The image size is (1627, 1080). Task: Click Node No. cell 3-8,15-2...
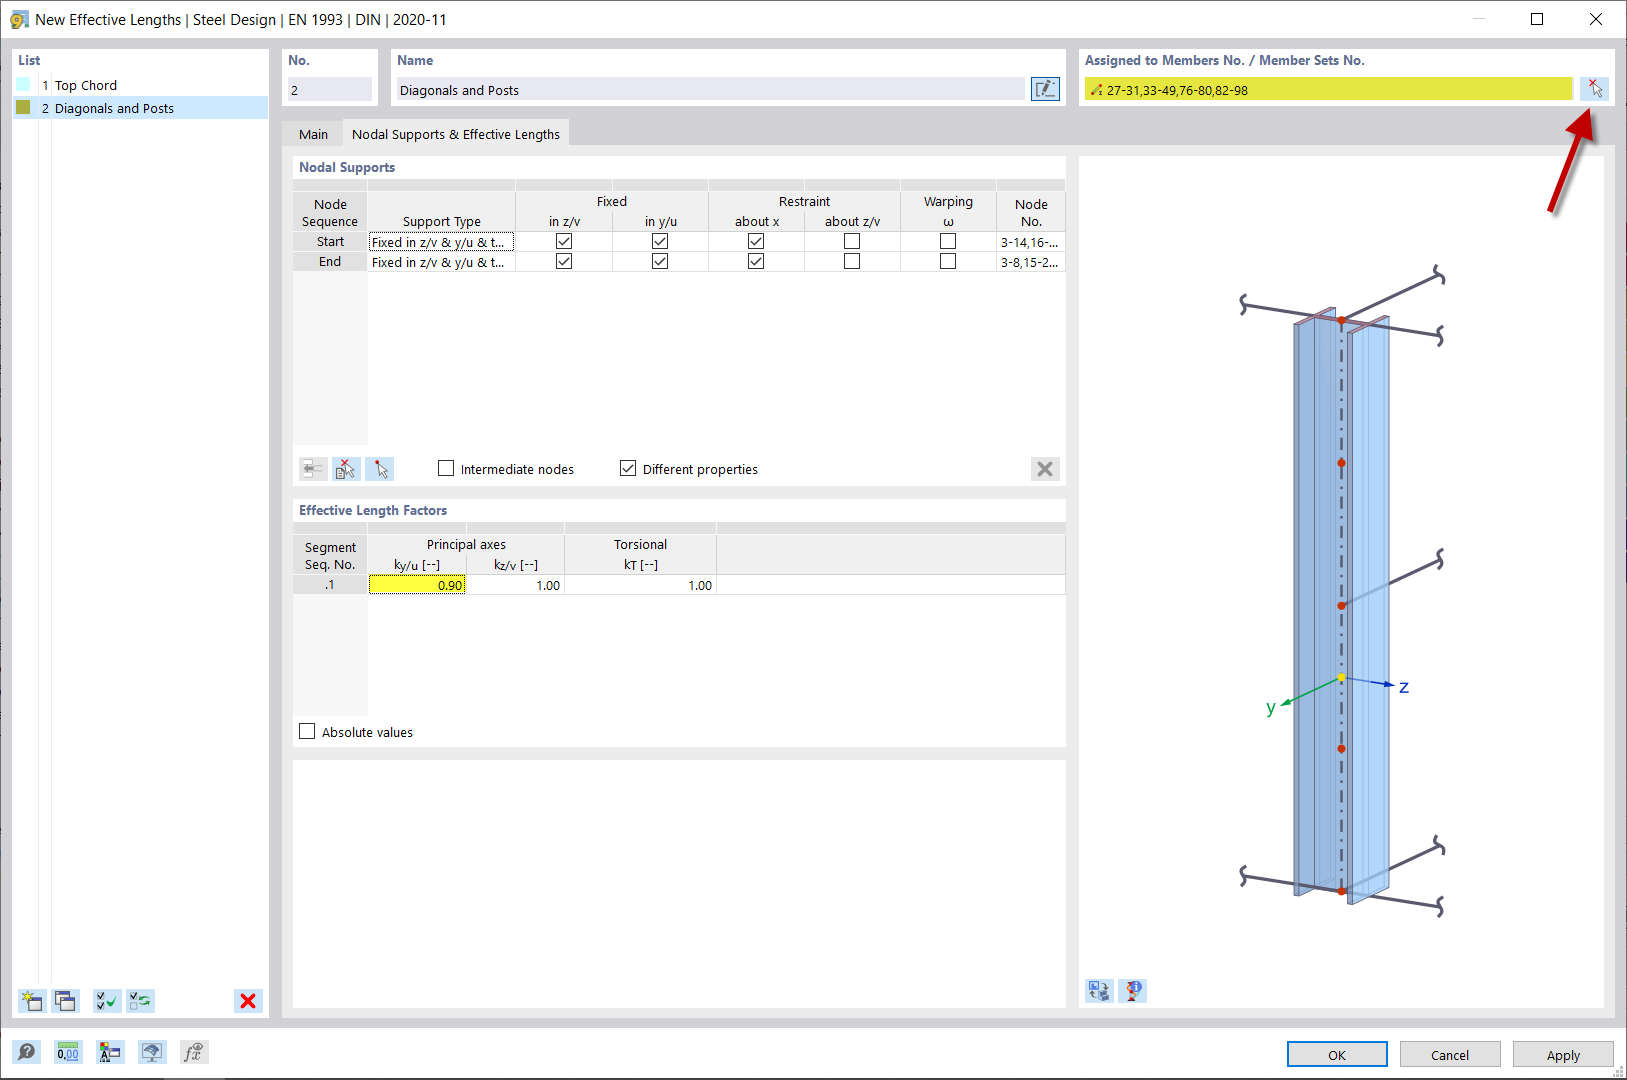click(x=1031, y=262)
